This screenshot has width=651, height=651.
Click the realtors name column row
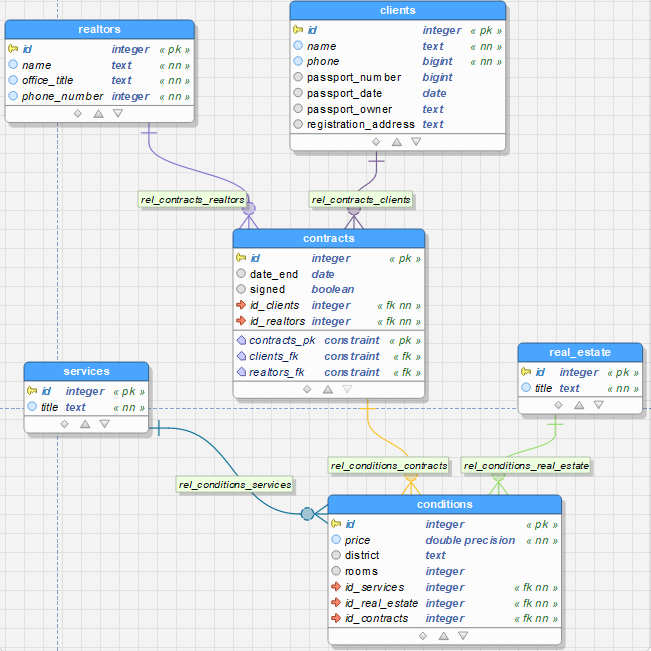[99, 65]
